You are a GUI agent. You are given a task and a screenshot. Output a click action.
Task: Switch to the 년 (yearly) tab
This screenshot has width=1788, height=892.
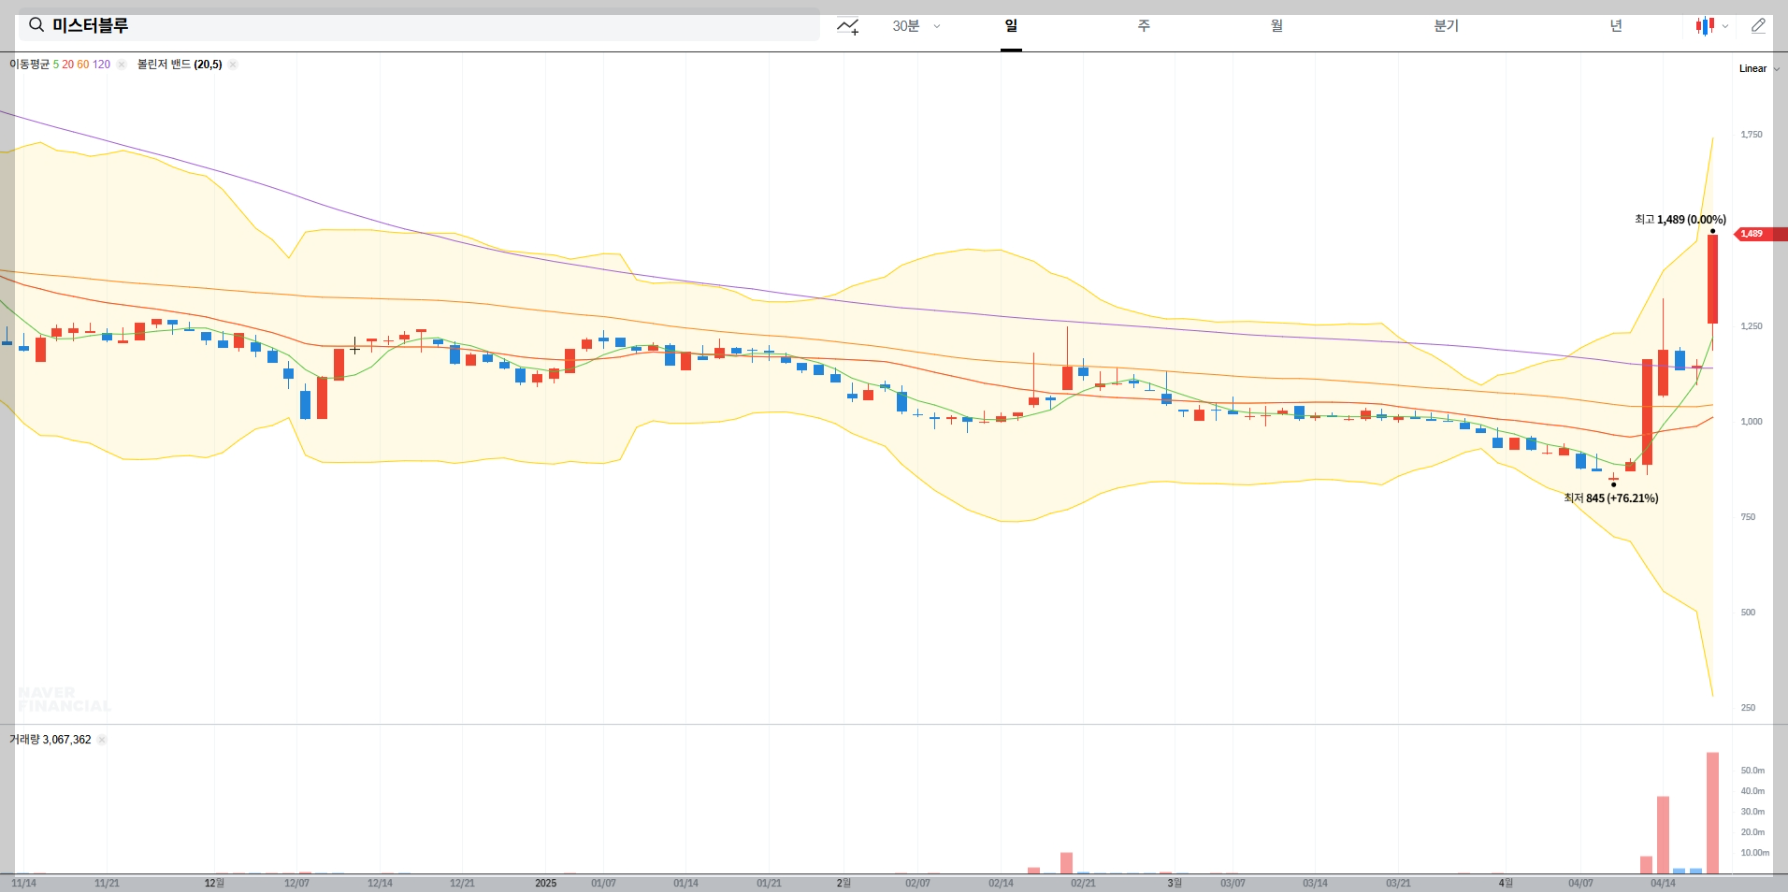tap(1616, 26)
